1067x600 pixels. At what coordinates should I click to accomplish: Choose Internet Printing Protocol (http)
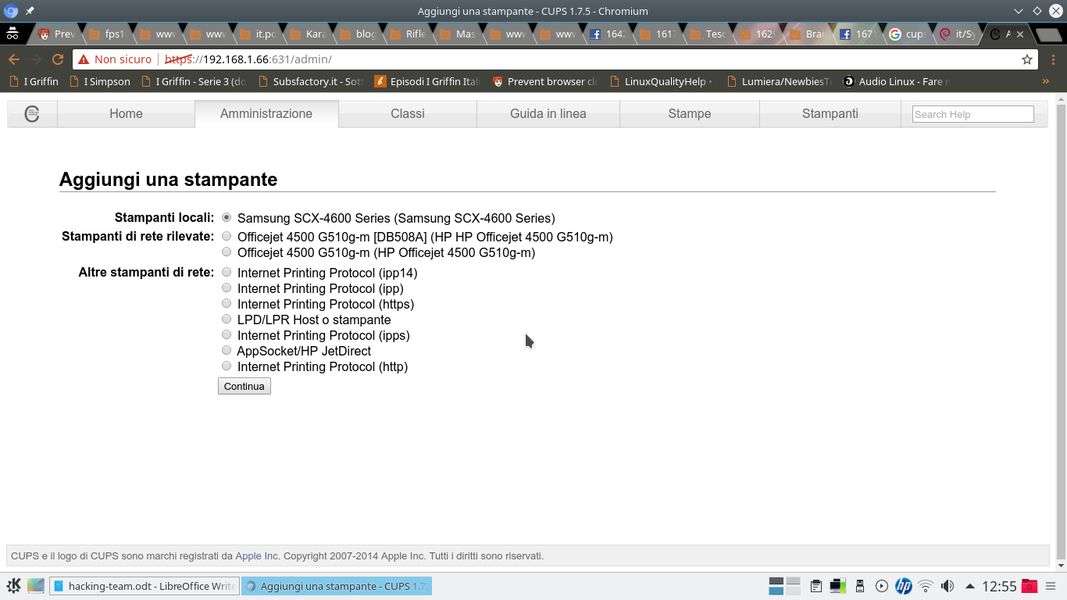[x=227, y=366]
